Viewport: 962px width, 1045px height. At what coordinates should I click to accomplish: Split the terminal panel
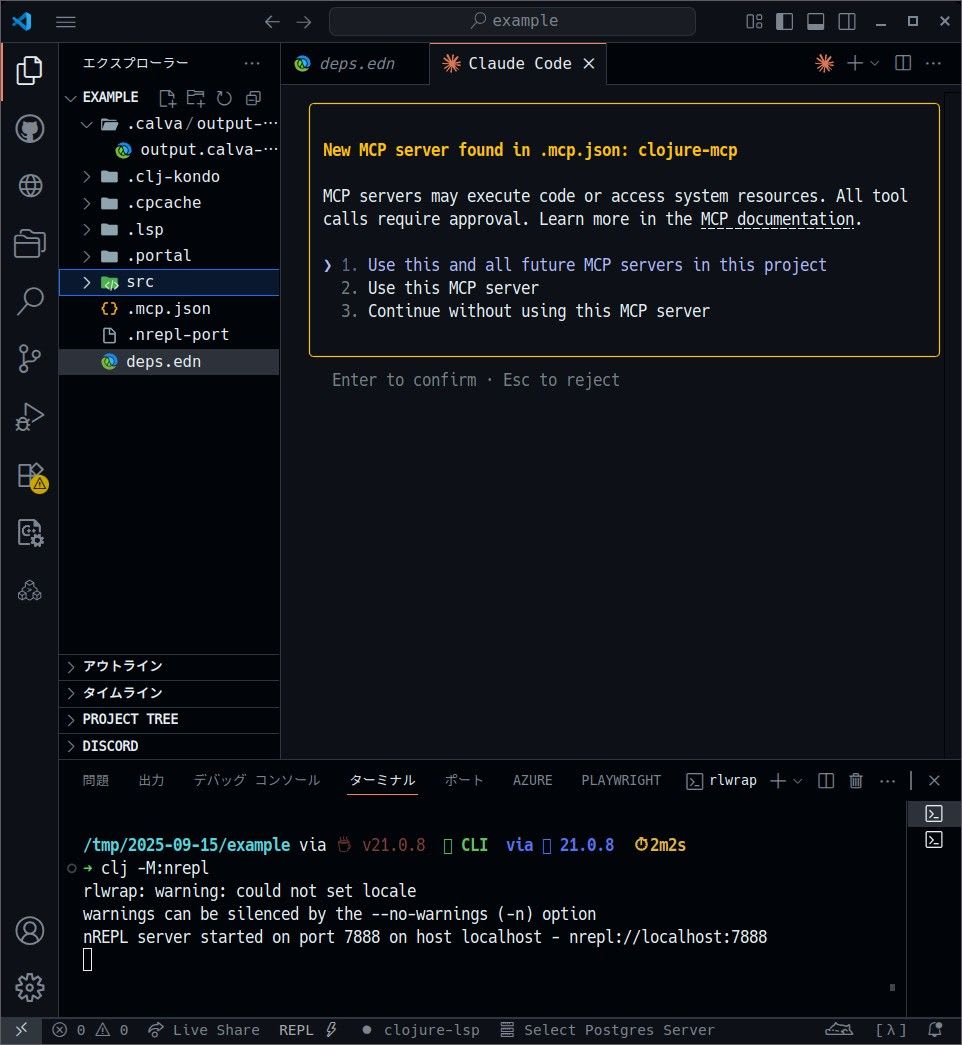click(826, 780)
